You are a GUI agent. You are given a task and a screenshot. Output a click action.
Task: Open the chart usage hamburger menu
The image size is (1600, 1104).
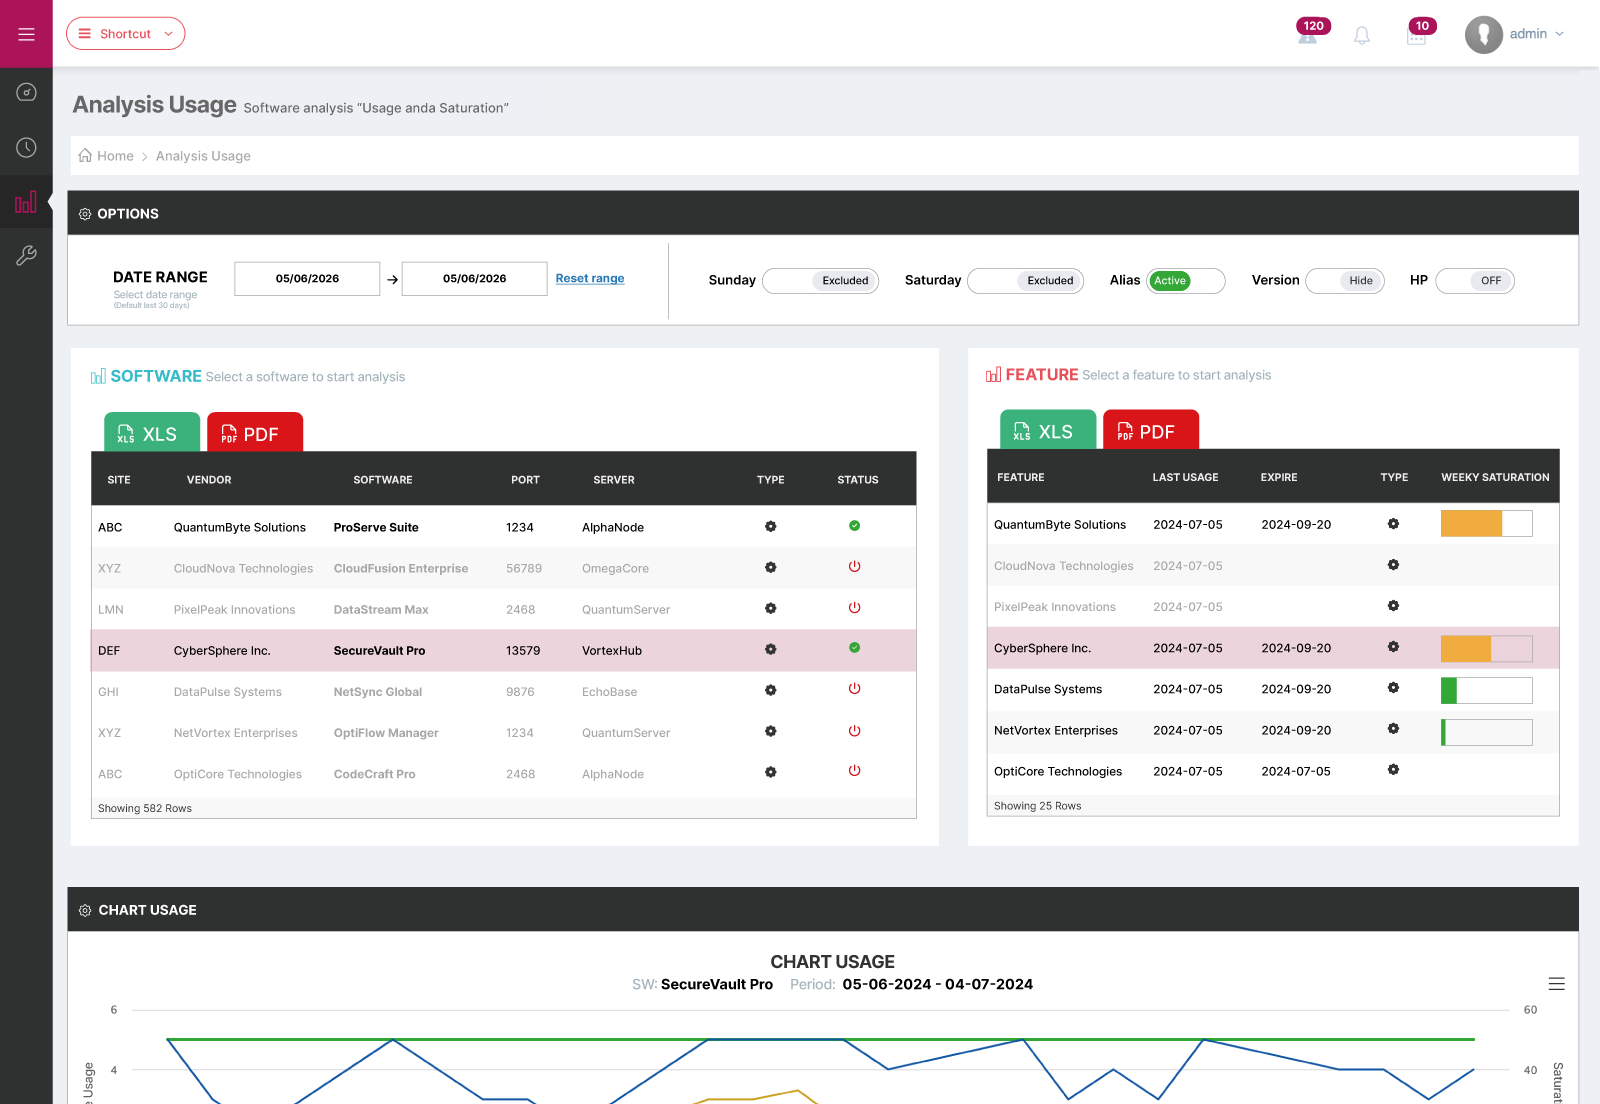pyautogui.click(x=1556, y=984)
